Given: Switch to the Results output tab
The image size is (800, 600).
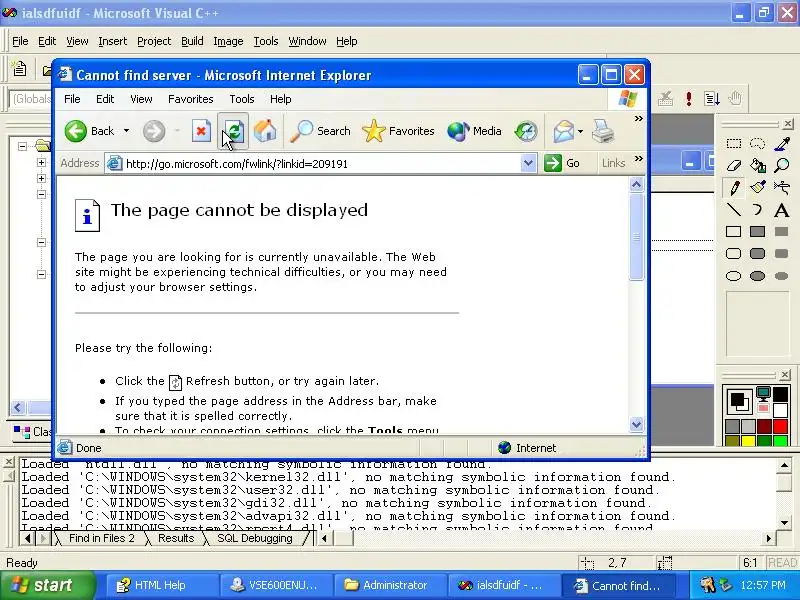Looking at the screenshot, I should (176, 538).
